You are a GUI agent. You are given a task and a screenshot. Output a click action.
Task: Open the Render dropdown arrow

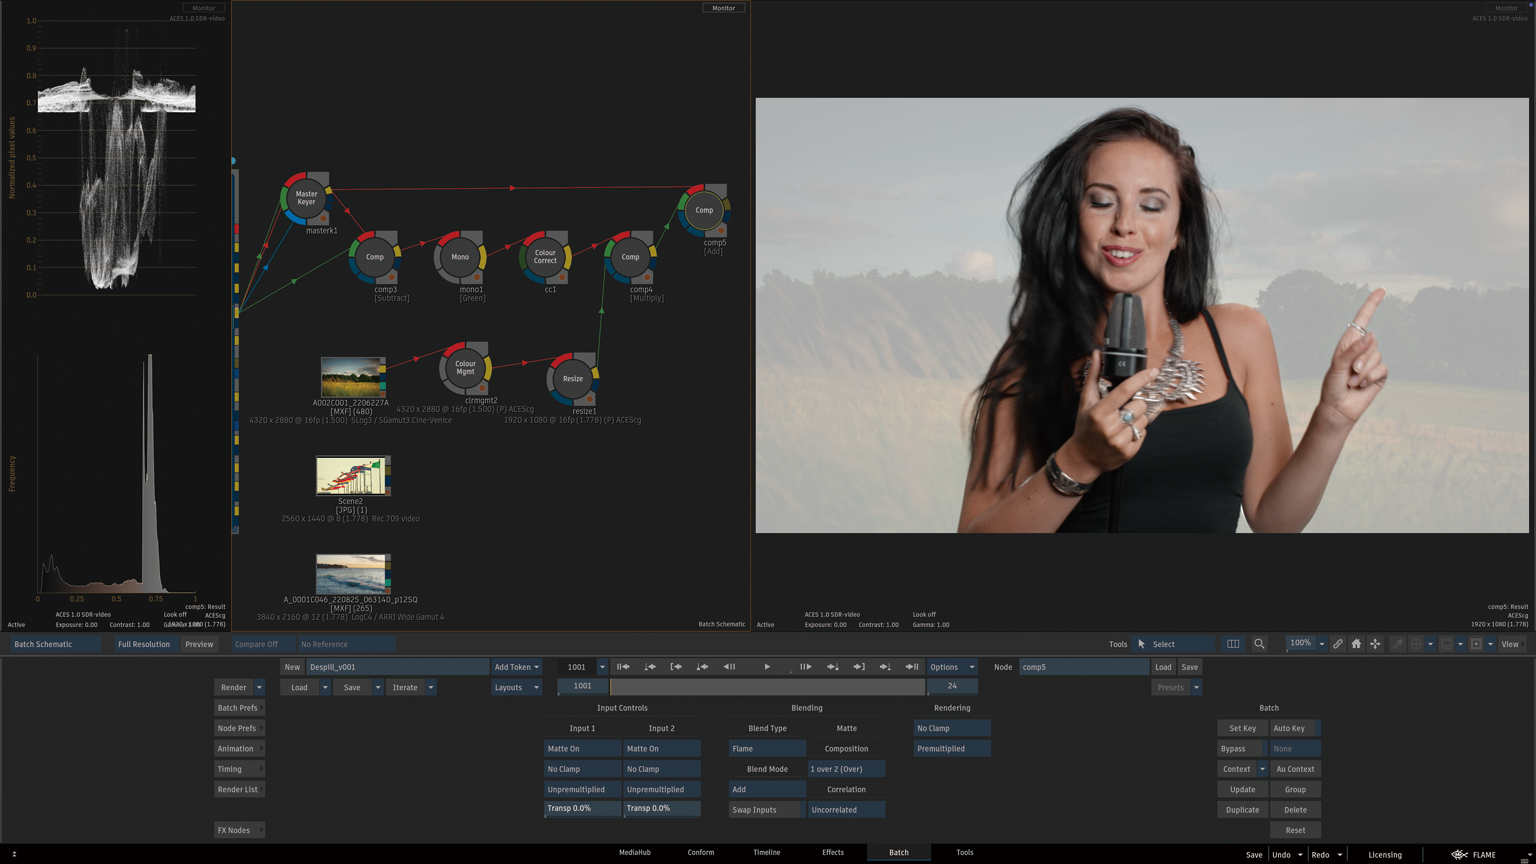click(x=259, y=688)
